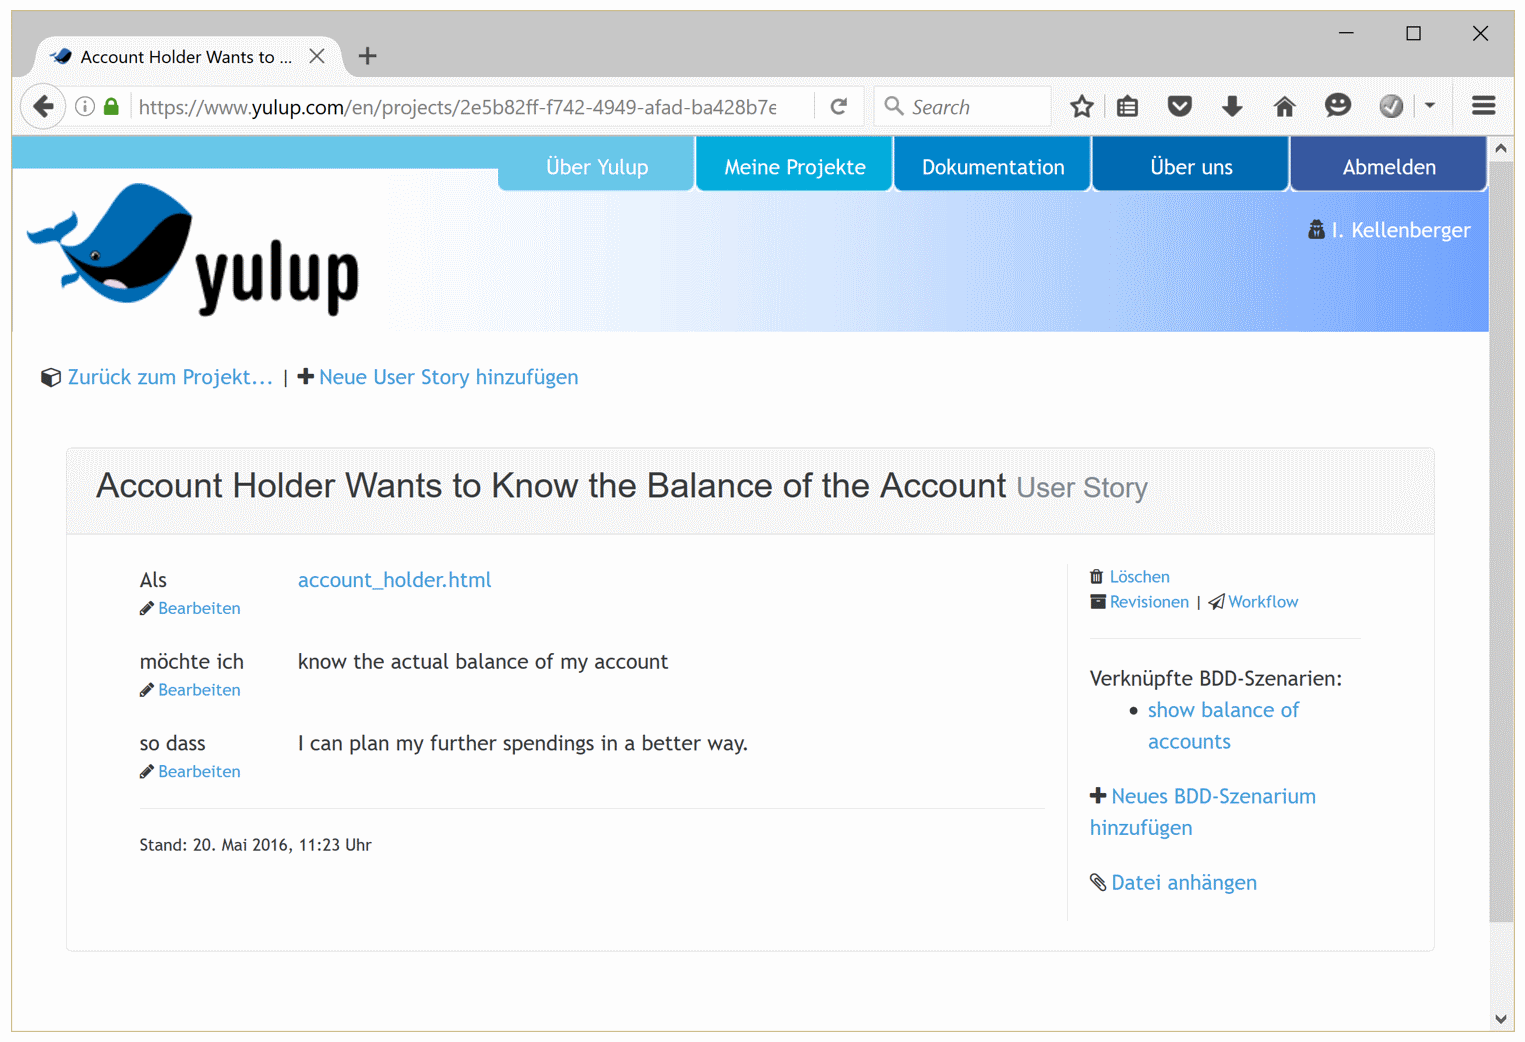Open a new browser tab with plus

tap(368, 56)
